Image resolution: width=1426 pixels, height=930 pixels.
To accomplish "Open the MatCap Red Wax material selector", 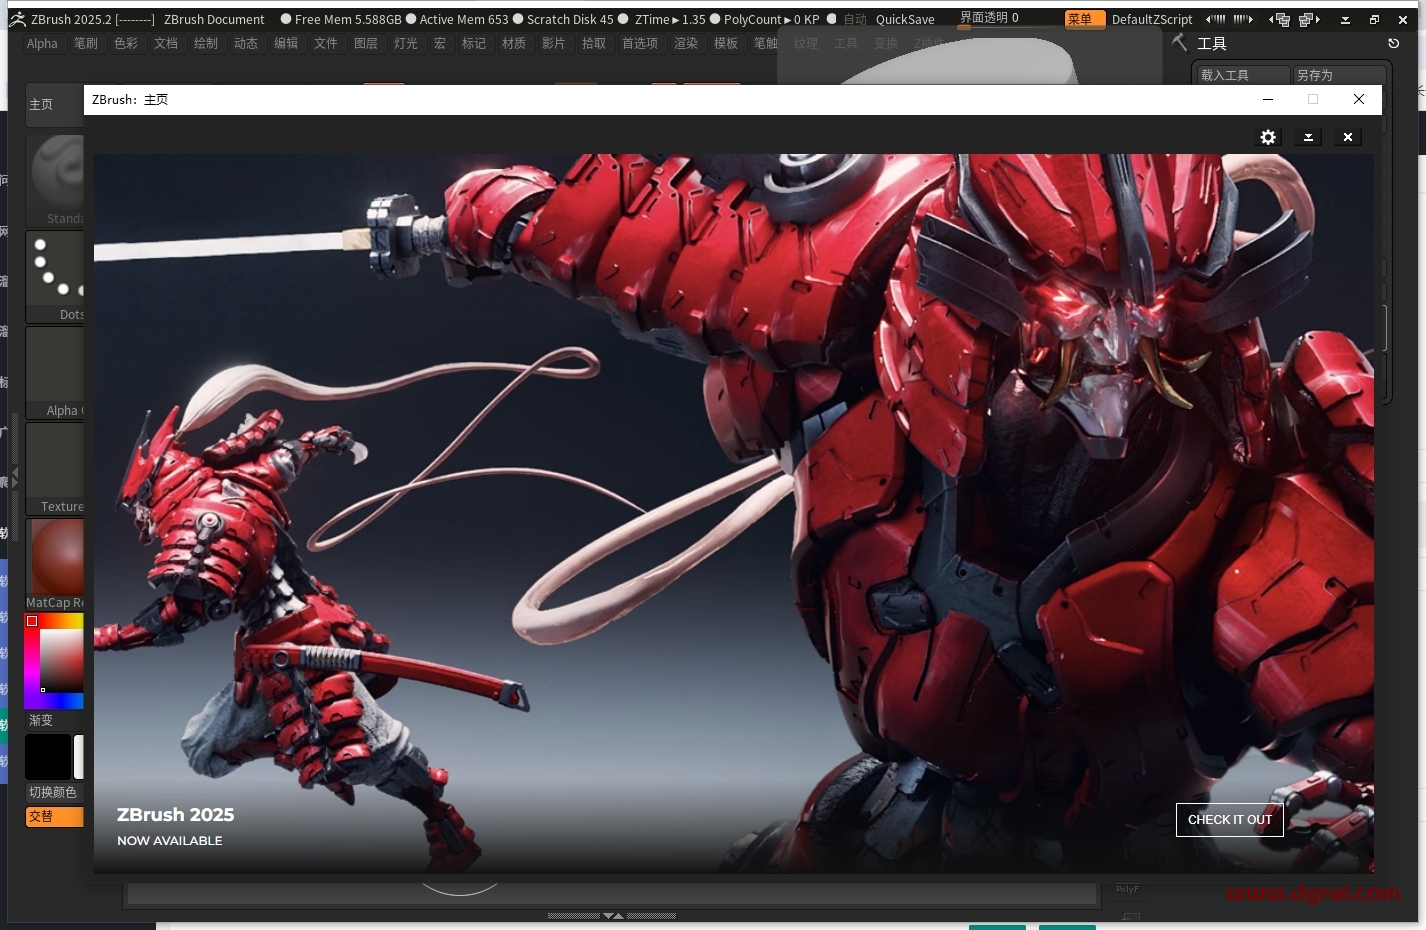I will 56,565.
